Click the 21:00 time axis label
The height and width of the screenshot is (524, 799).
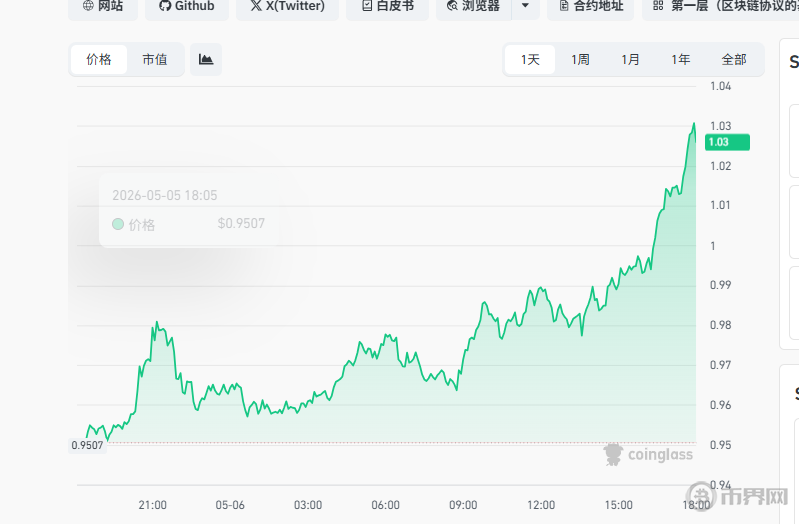[x=152, y=505]
